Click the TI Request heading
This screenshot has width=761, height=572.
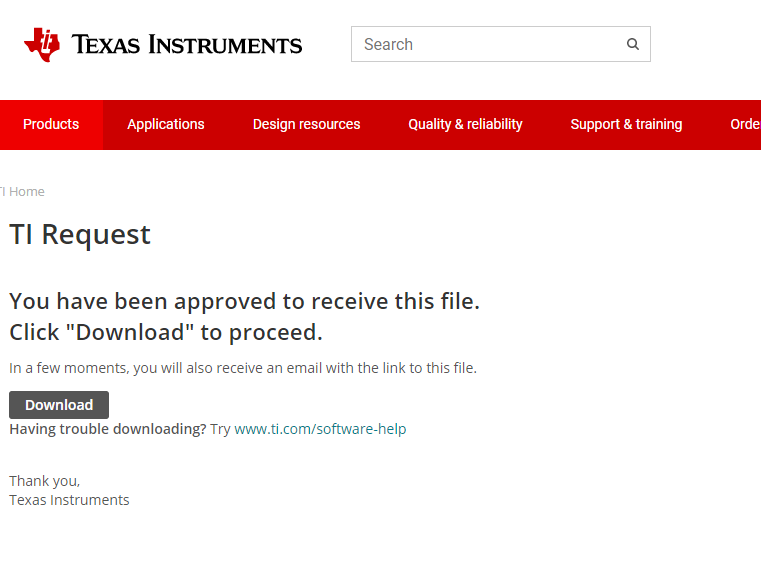point(80,234)
